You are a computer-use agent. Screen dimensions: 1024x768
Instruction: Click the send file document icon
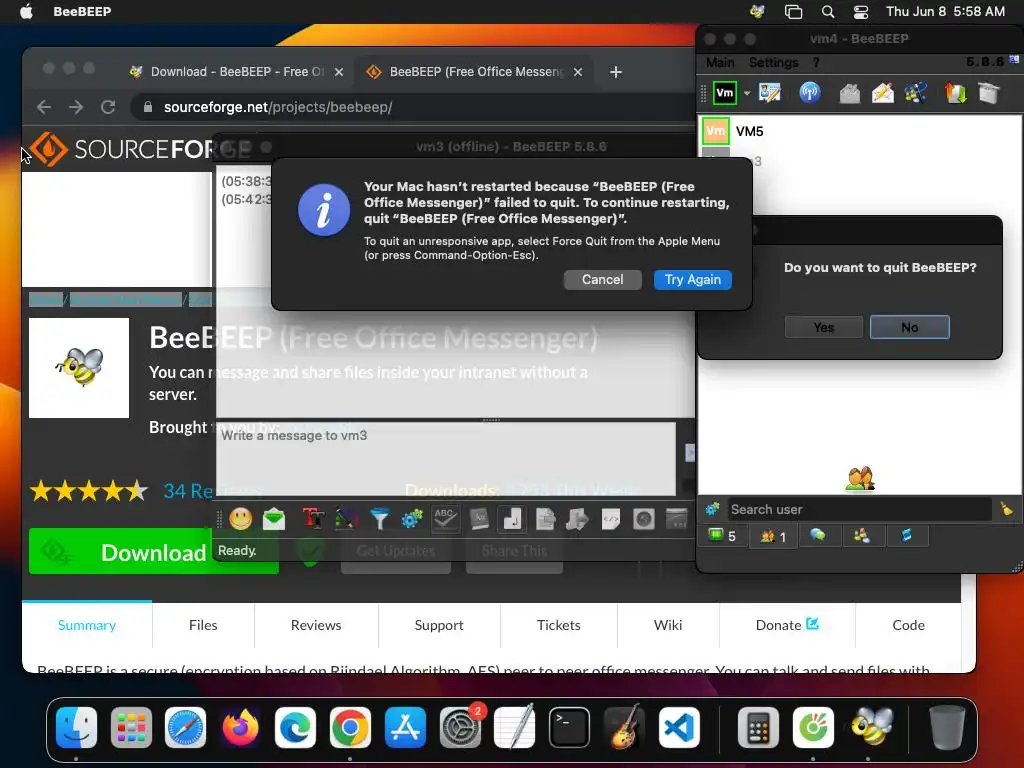[x=545, y=519]
